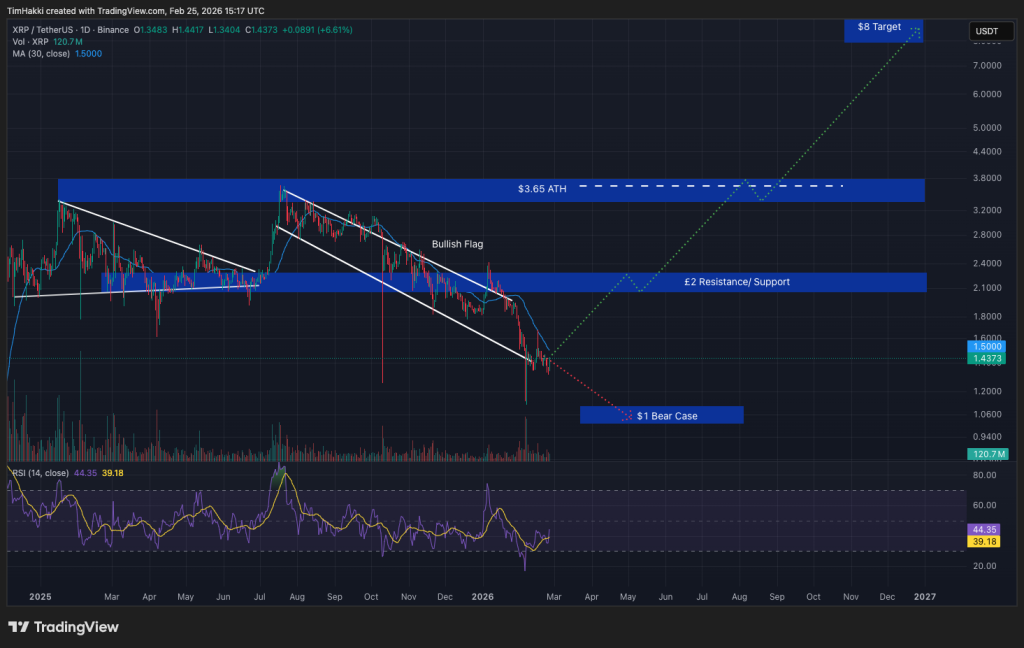Click the TradingView logo at bottom left
The image size is (1024, 648).
(63, 627)
